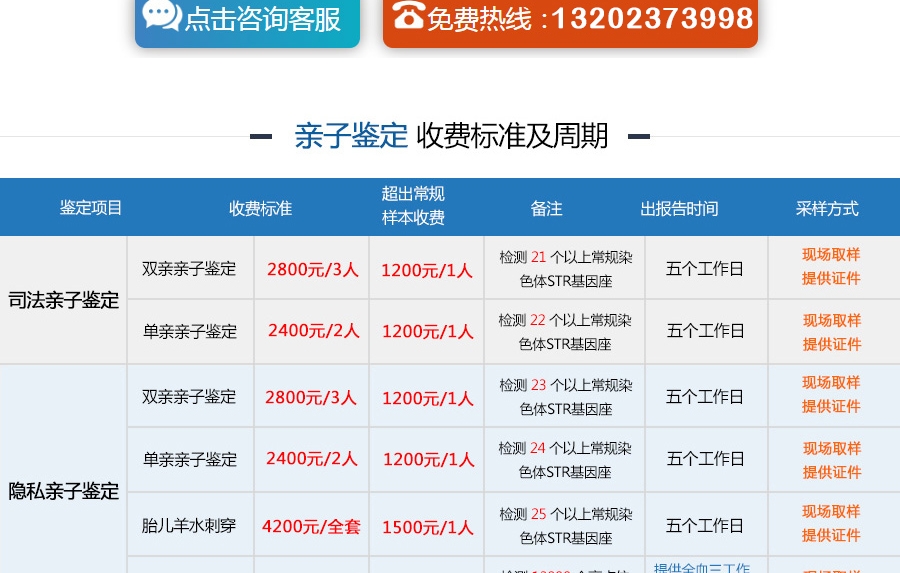Click the 司法亲子鉴定 category cell

pos(64,300)
